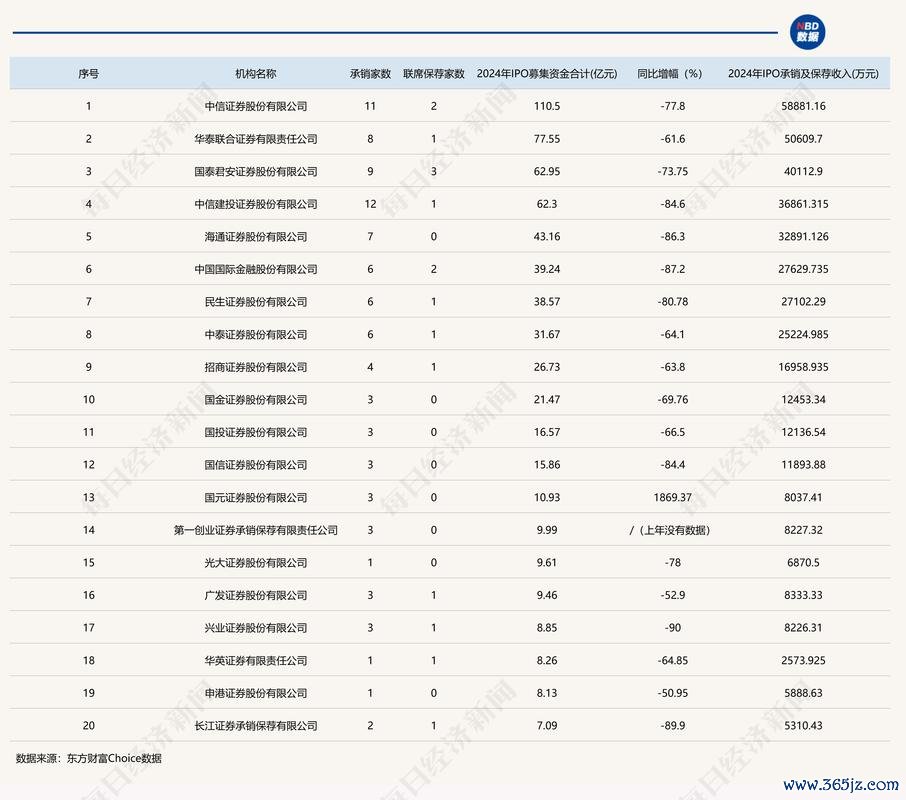Click the 同比增幅（%）column header
906x800 pixels.
point(670,74)
